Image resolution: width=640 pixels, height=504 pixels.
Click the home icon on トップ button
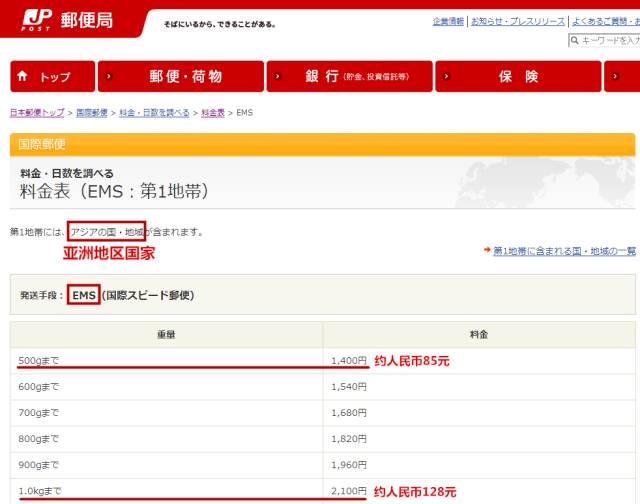point(22,76)
